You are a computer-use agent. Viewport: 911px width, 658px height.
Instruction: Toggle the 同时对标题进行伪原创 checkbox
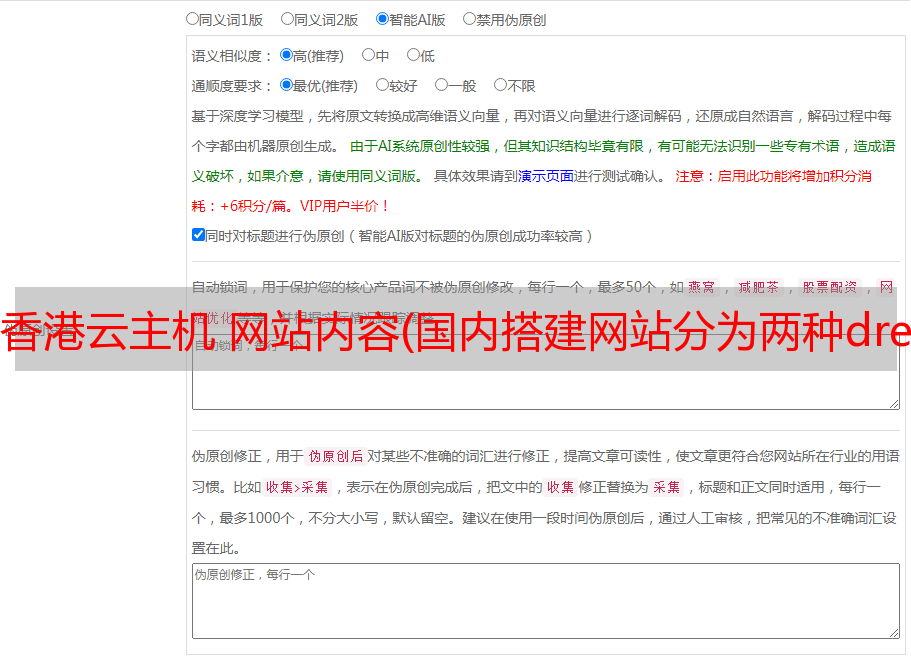click(198, 235)
